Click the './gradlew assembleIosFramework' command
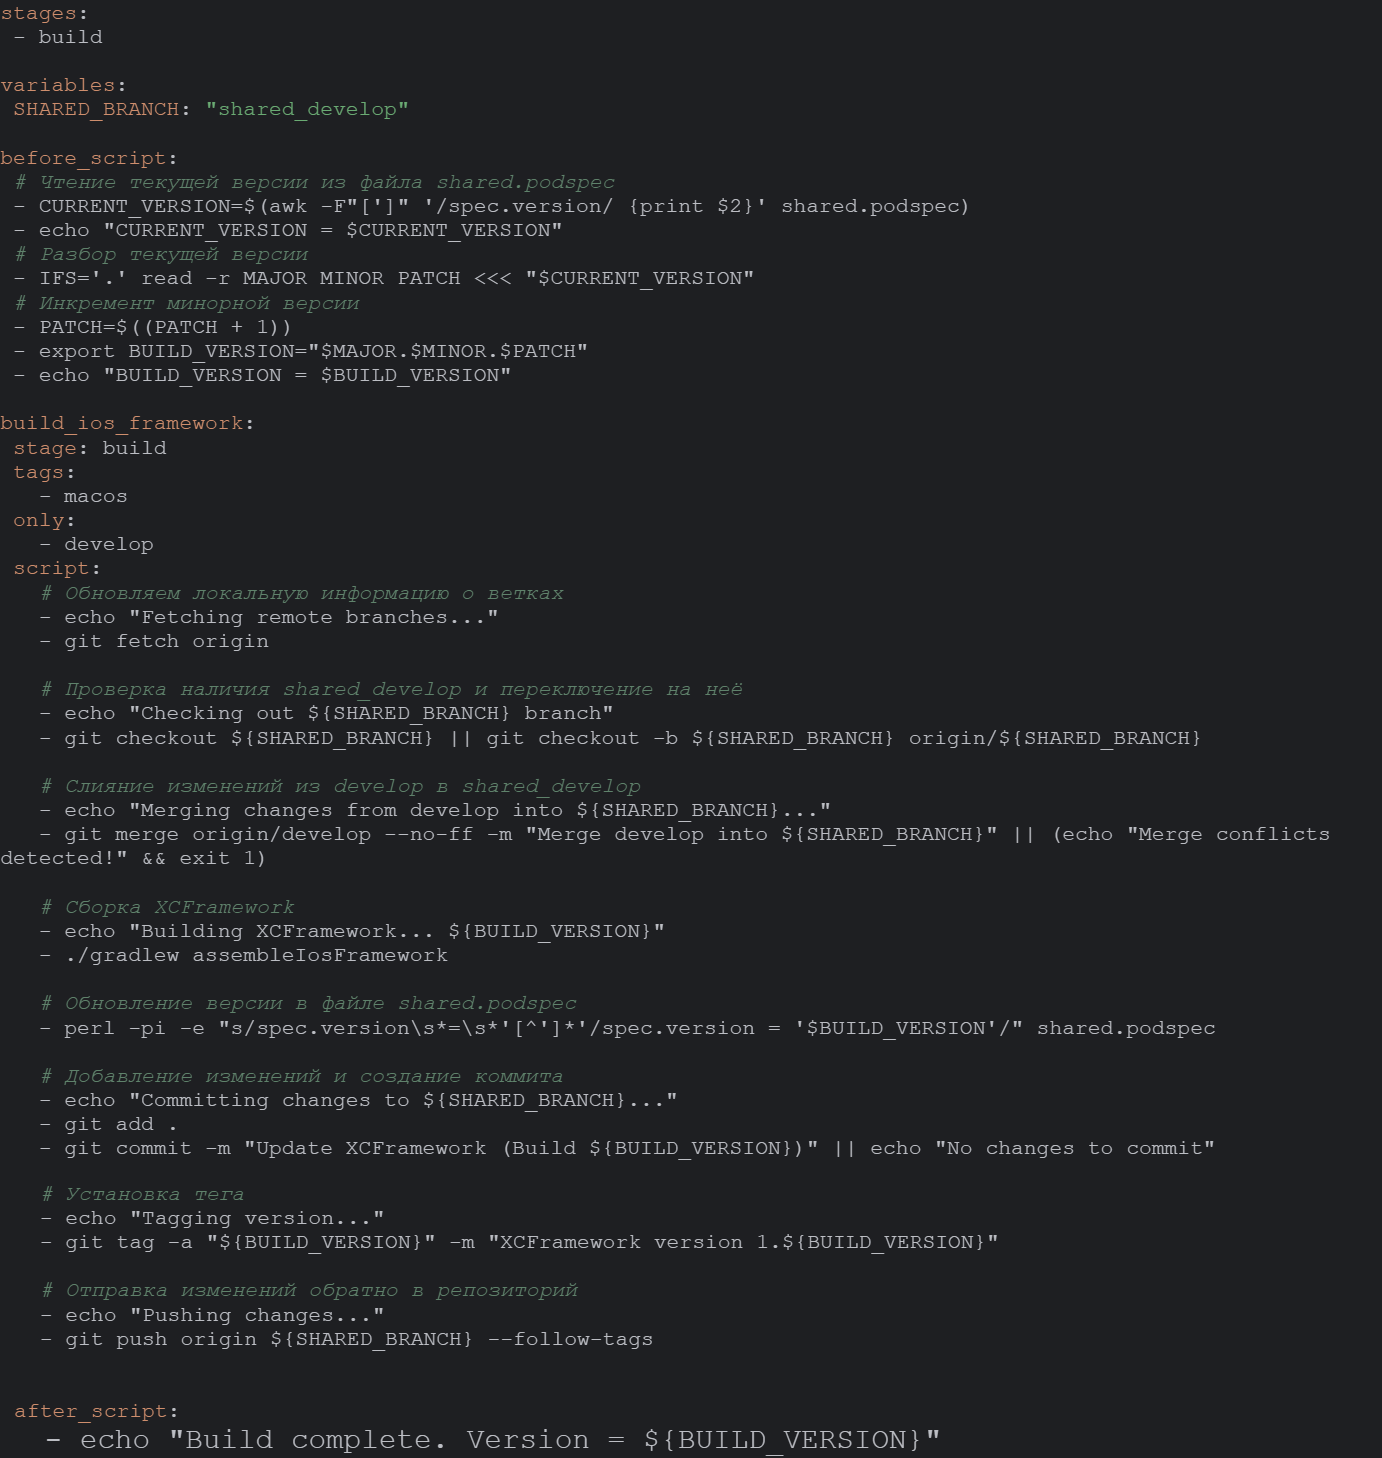Viewport: 1382px width, 1458px height. point(256,955)
